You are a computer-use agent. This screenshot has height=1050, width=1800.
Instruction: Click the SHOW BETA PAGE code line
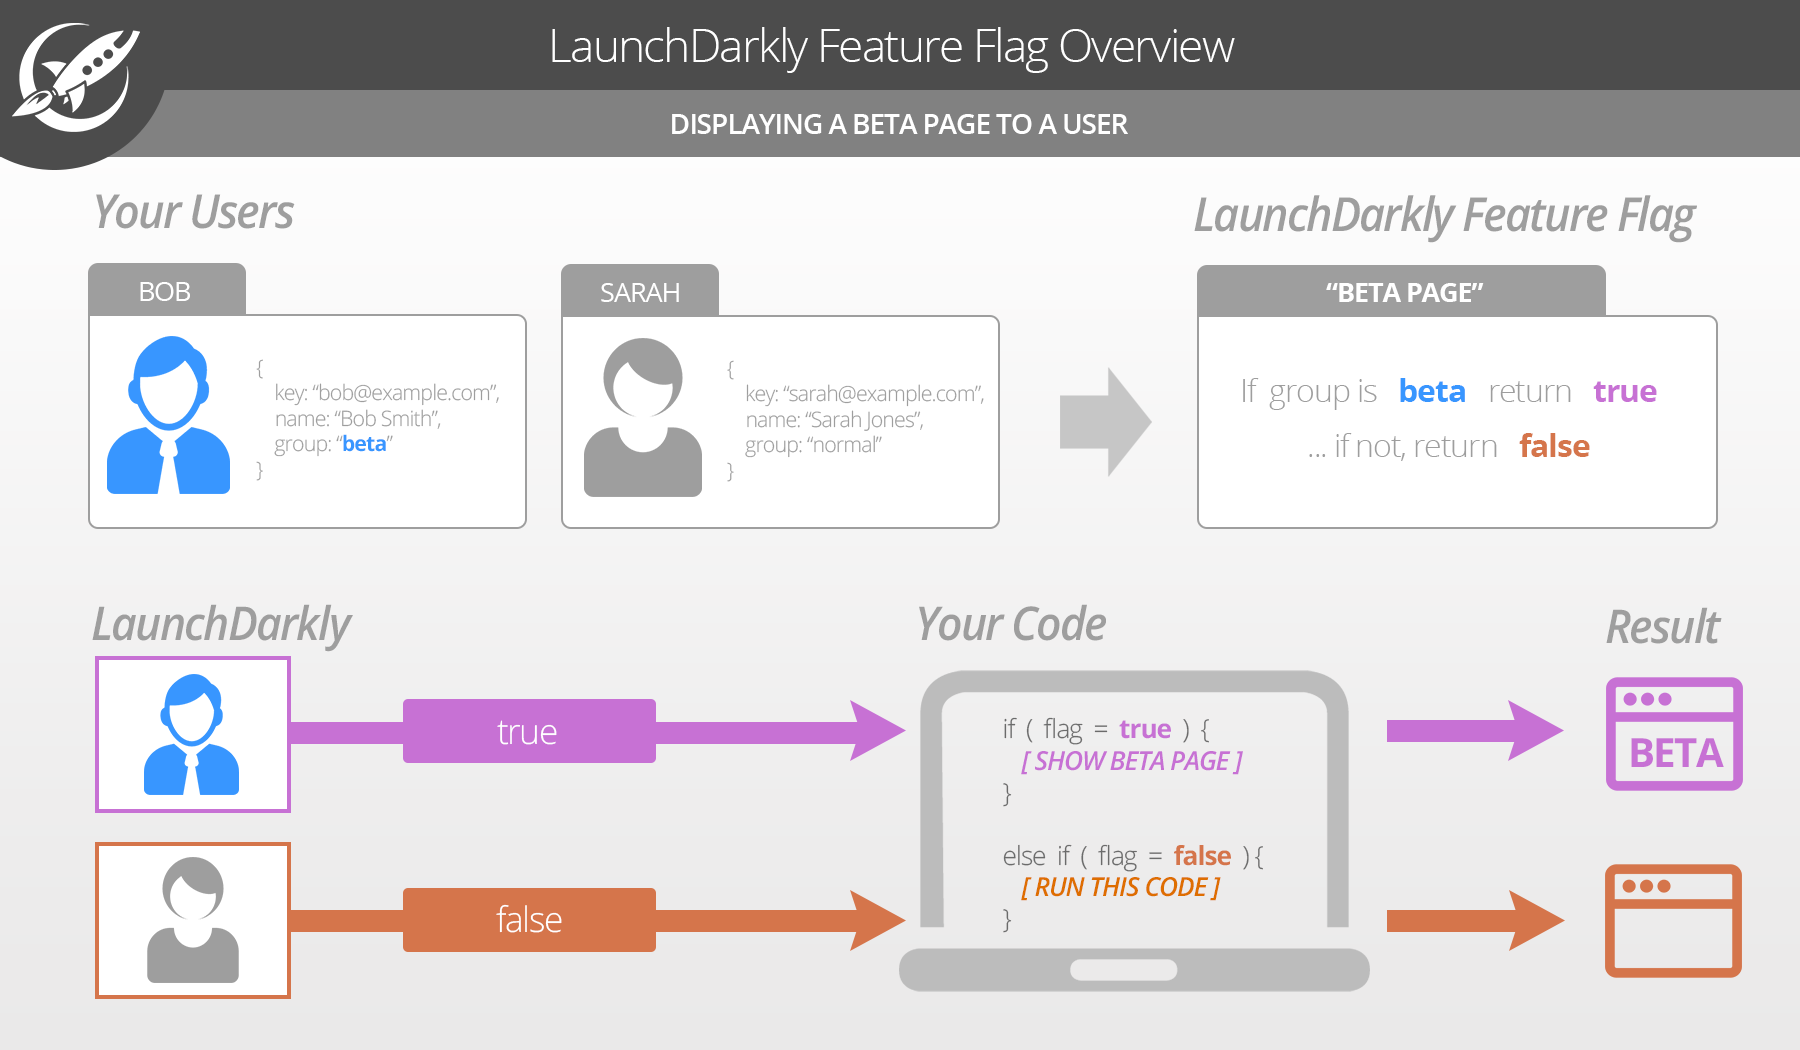(1131, 761)
